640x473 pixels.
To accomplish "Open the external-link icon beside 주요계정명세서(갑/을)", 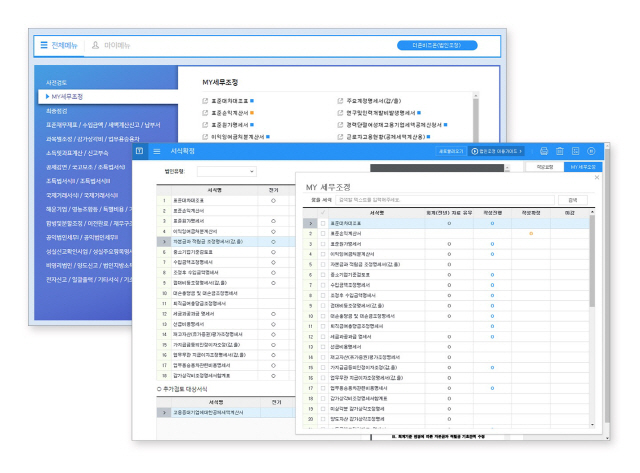I will 340,102.
